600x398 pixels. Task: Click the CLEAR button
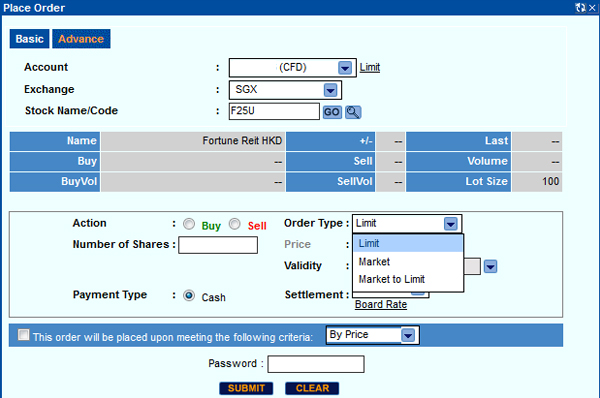coord(312,388)
